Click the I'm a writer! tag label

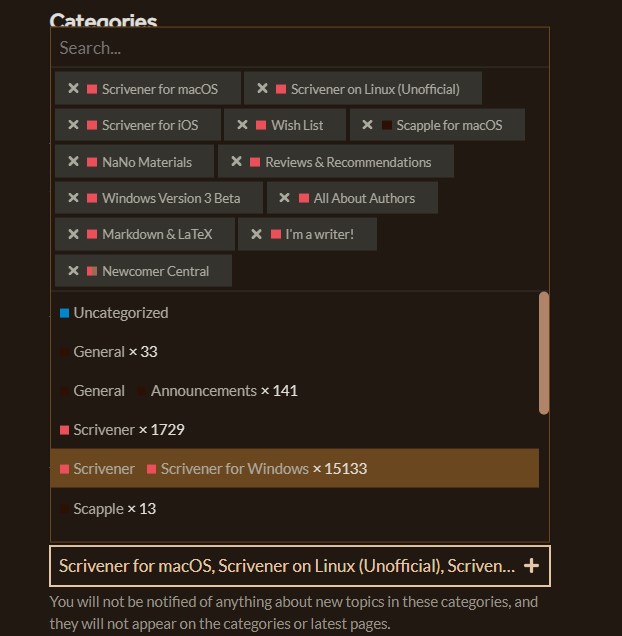pos(320,234)
